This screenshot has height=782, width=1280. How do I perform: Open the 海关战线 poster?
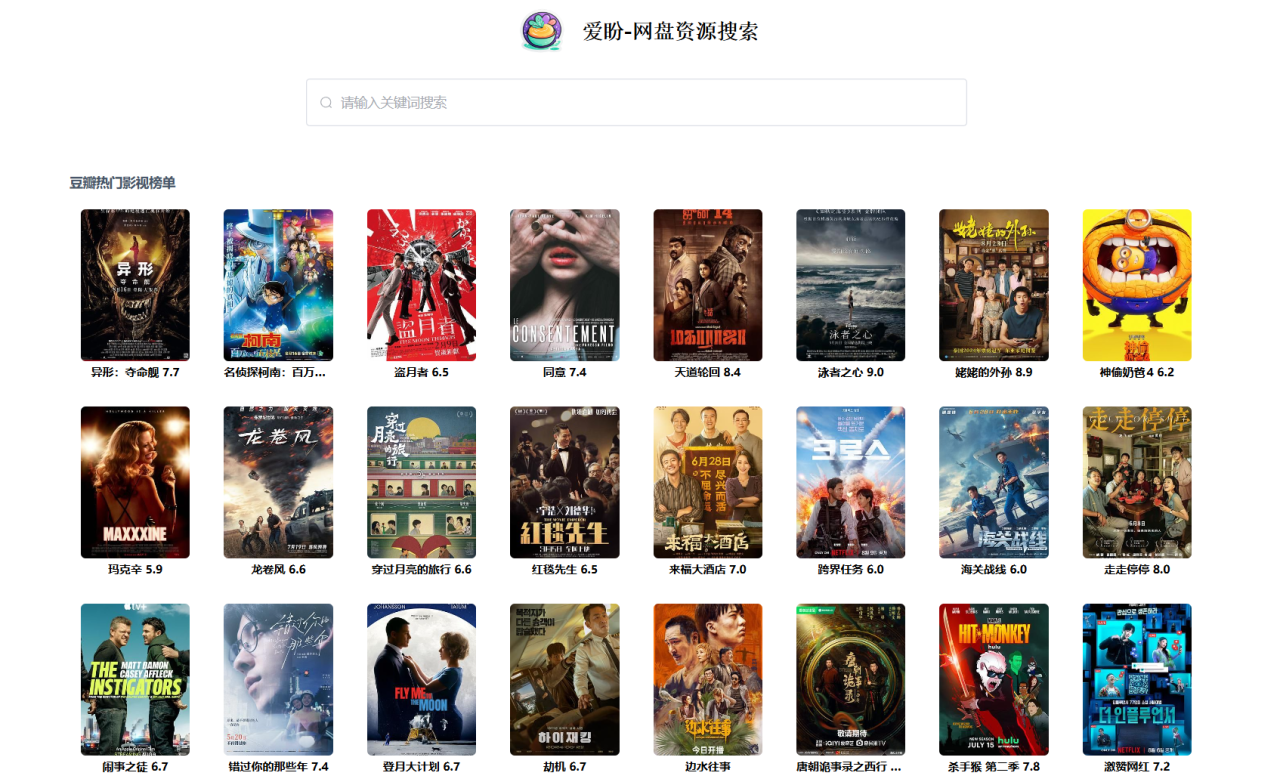point(993,482)
